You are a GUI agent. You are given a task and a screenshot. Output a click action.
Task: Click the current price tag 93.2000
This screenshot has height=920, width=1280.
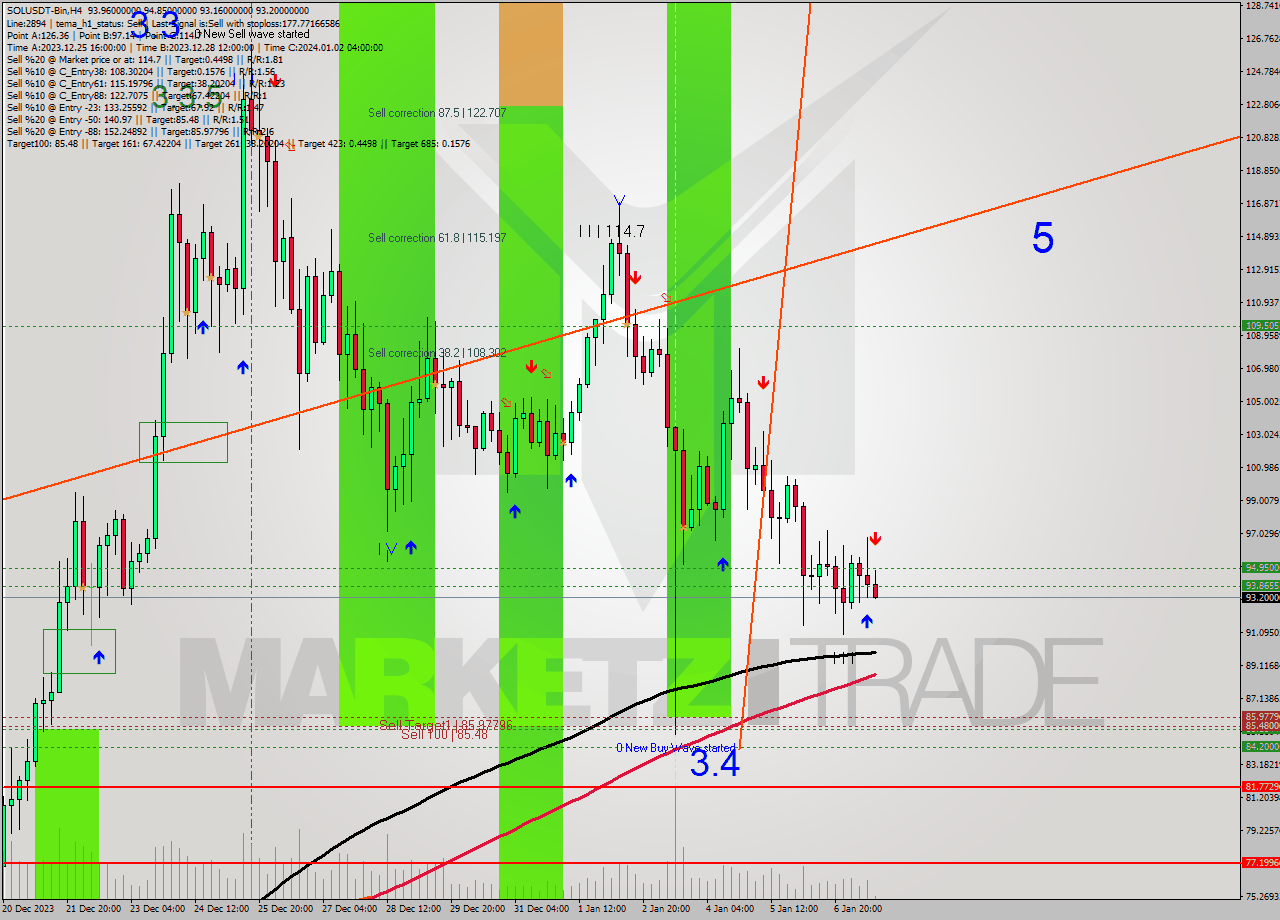(1260, 597)
